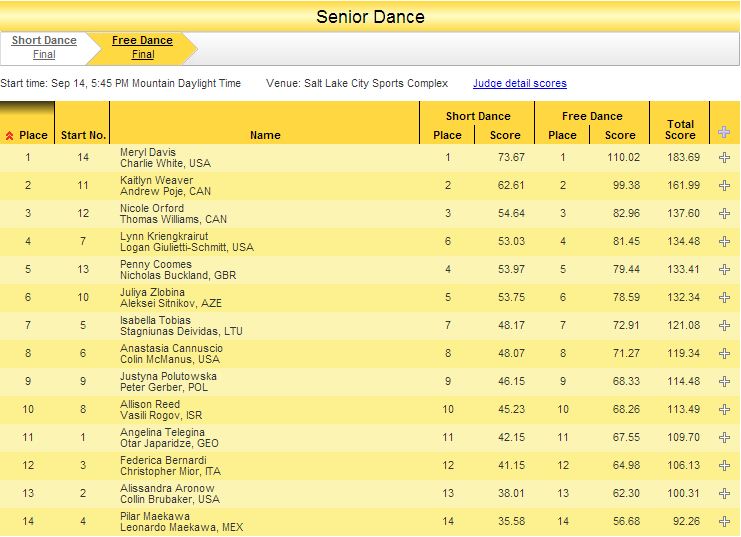Click total score 92.26
The height and width of the screenshot is (537, 741).
(686, 521)
